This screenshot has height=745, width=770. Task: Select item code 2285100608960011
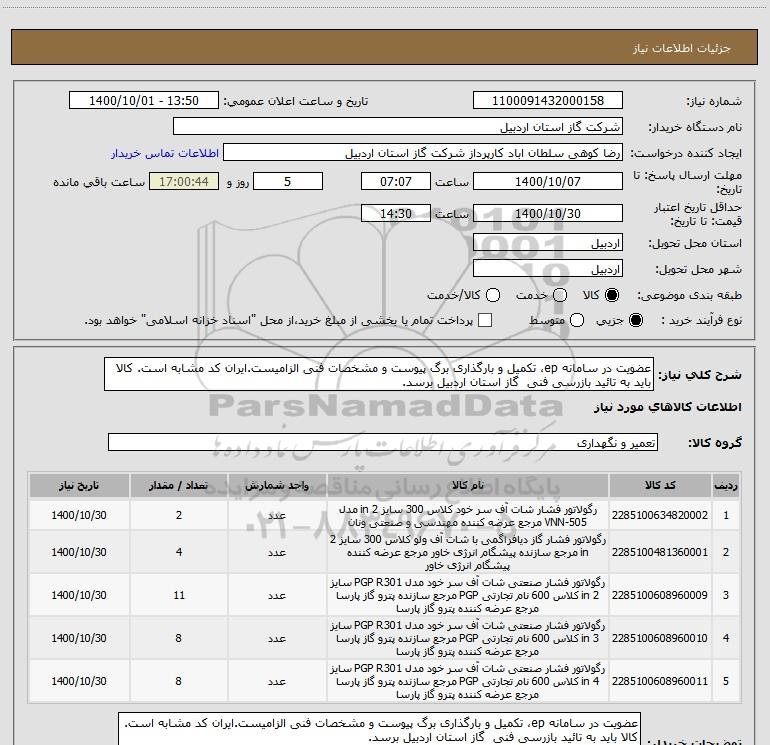(660, 681)
